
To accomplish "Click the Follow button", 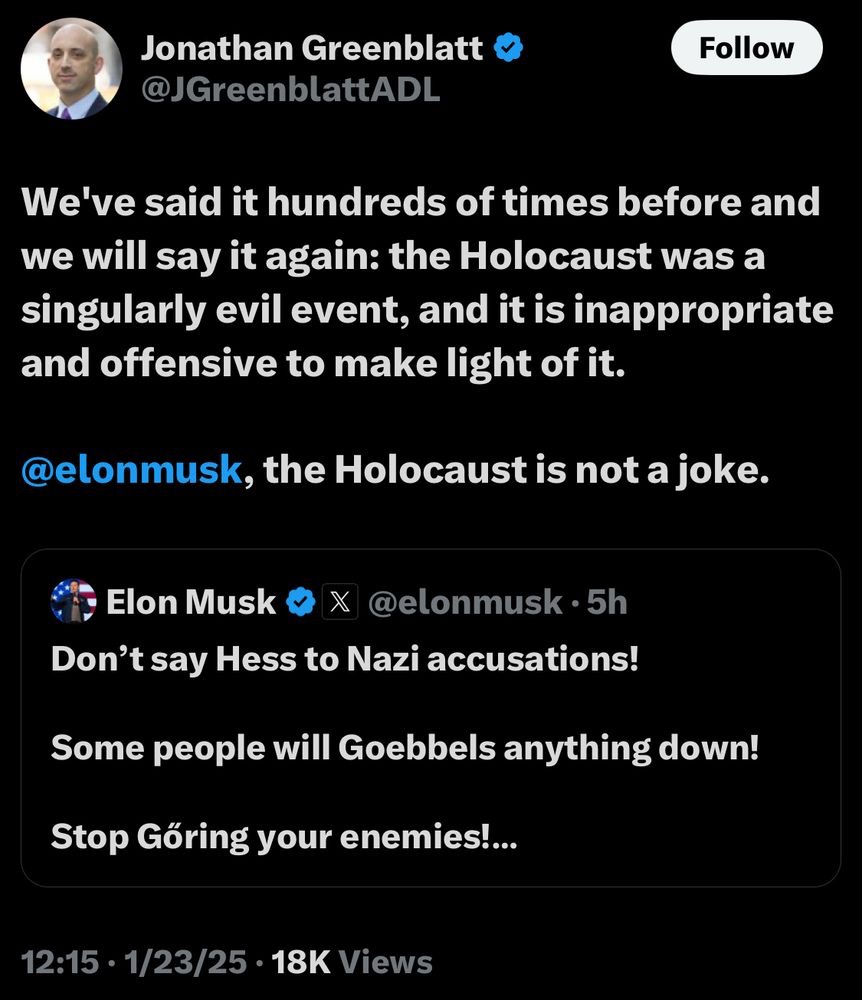I will [746, 48].
